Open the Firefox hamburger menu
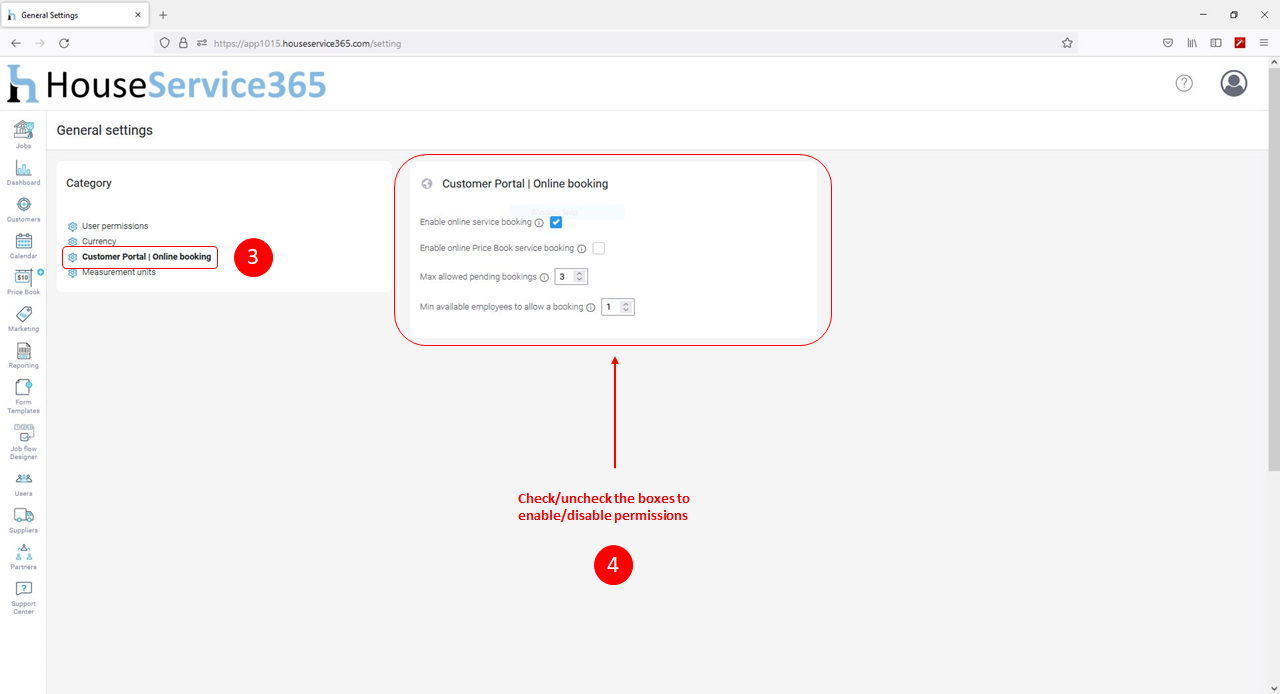This screenshot has width=1280, height=694. (1264, 43)
